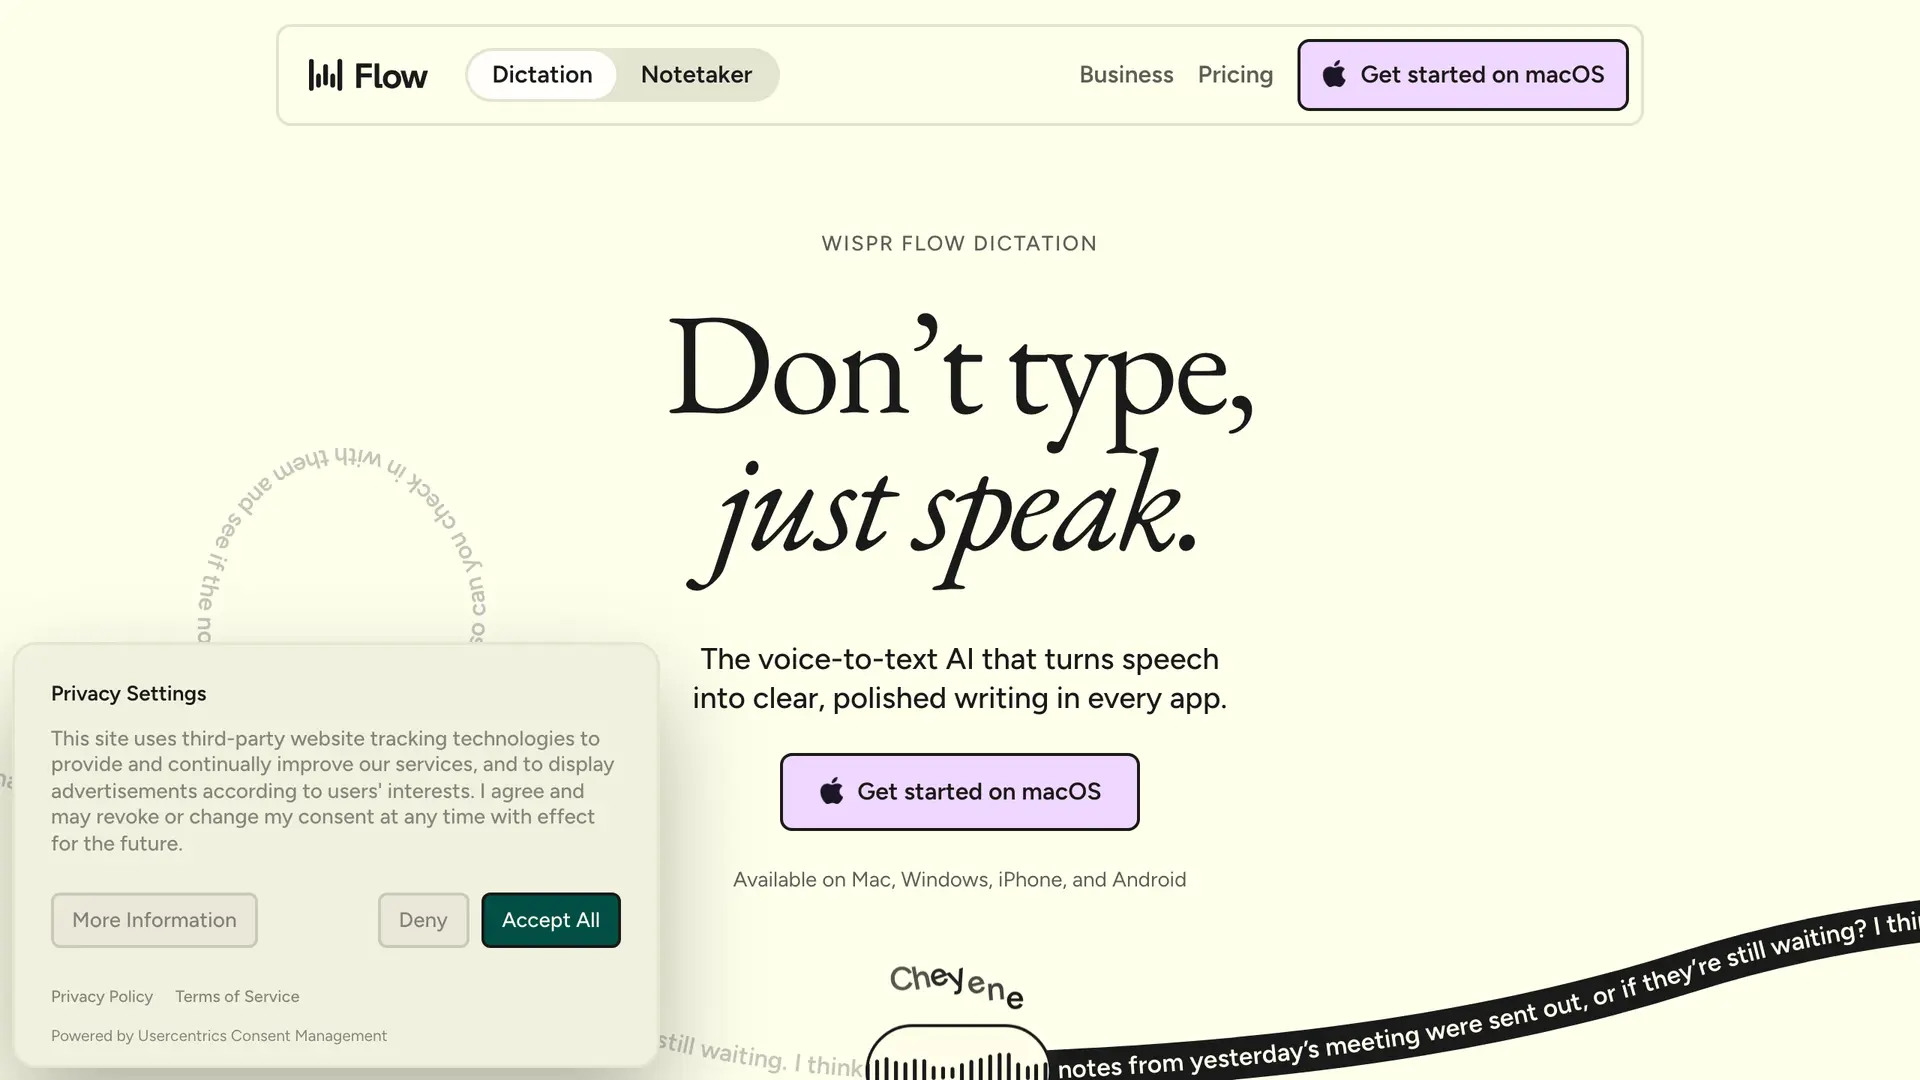Accept all tracking cookies
The image size is (1920, 1080).
coord(551,920)
